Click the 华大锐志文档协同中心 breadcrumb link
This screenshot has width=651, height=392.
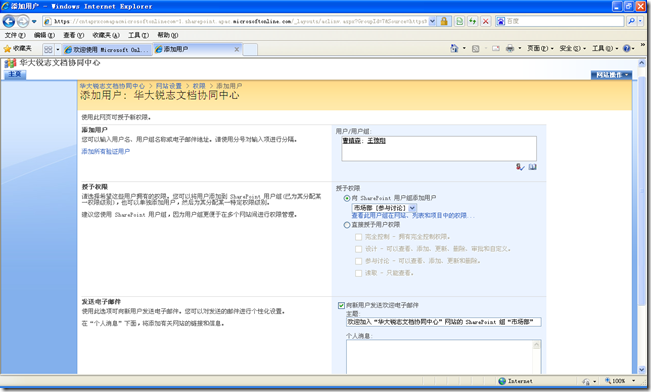tap(113, 86)
